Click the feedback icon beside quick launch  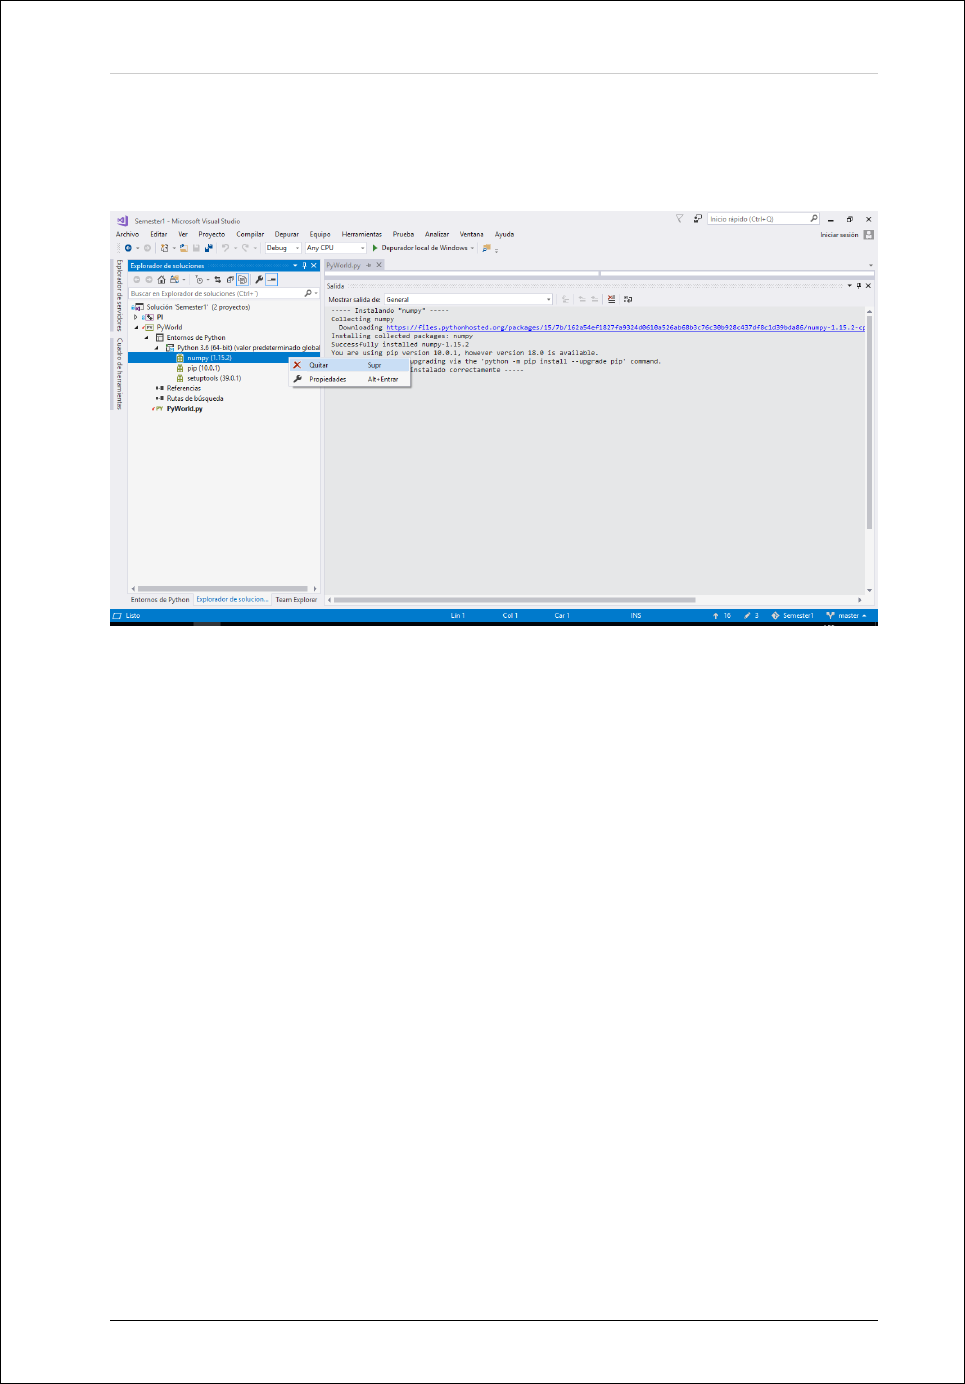click(x=698, y=218)
